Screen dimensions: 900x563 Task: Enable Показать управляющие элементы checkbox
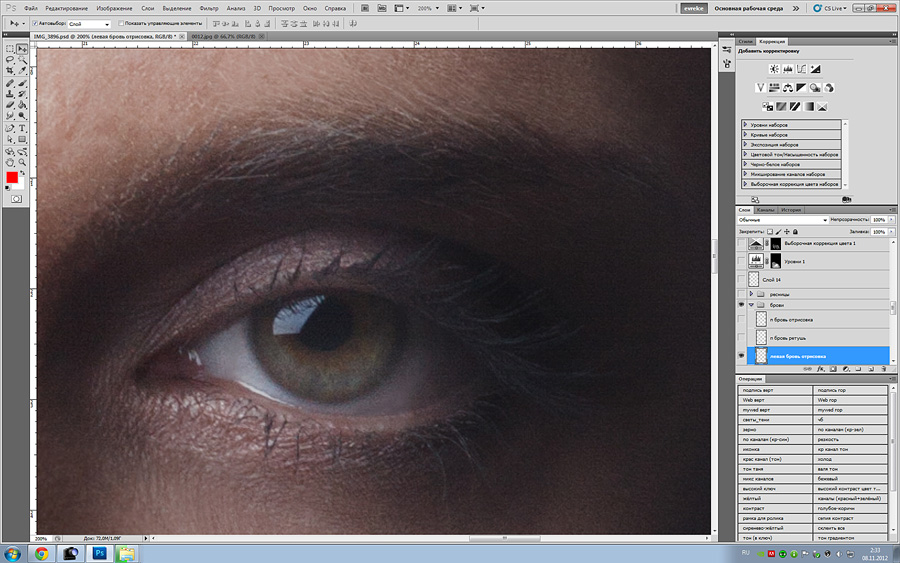(121, 24)
